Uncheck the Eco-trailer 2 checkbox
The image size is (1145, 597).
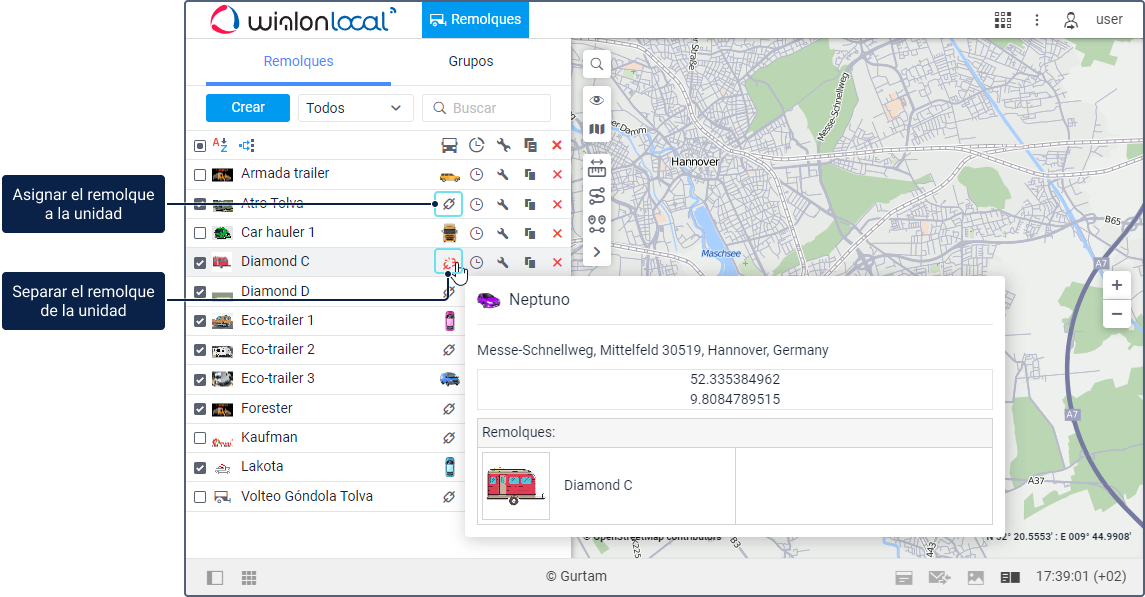(200, 350)
